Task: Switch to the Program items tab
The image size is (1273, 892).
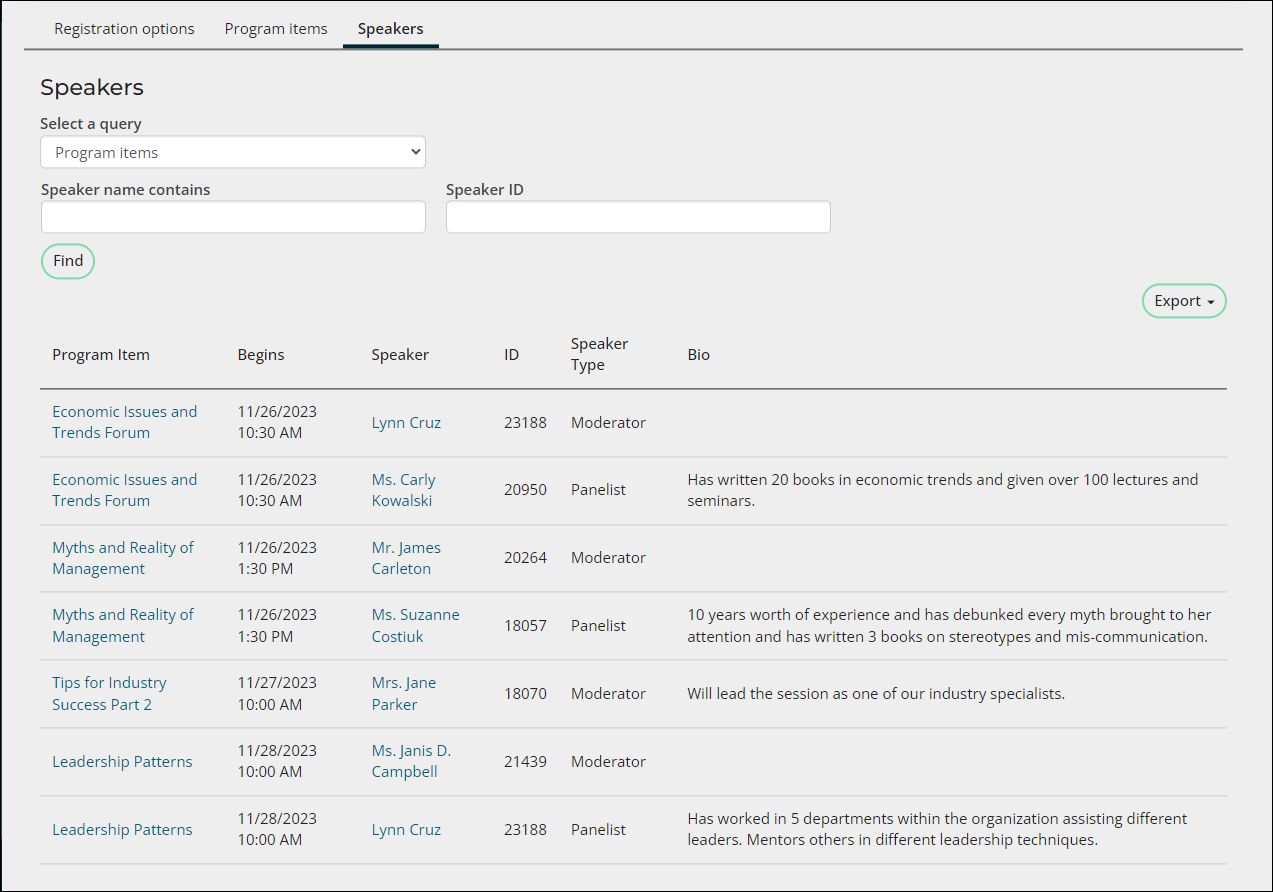Action: tap(276, 28)
